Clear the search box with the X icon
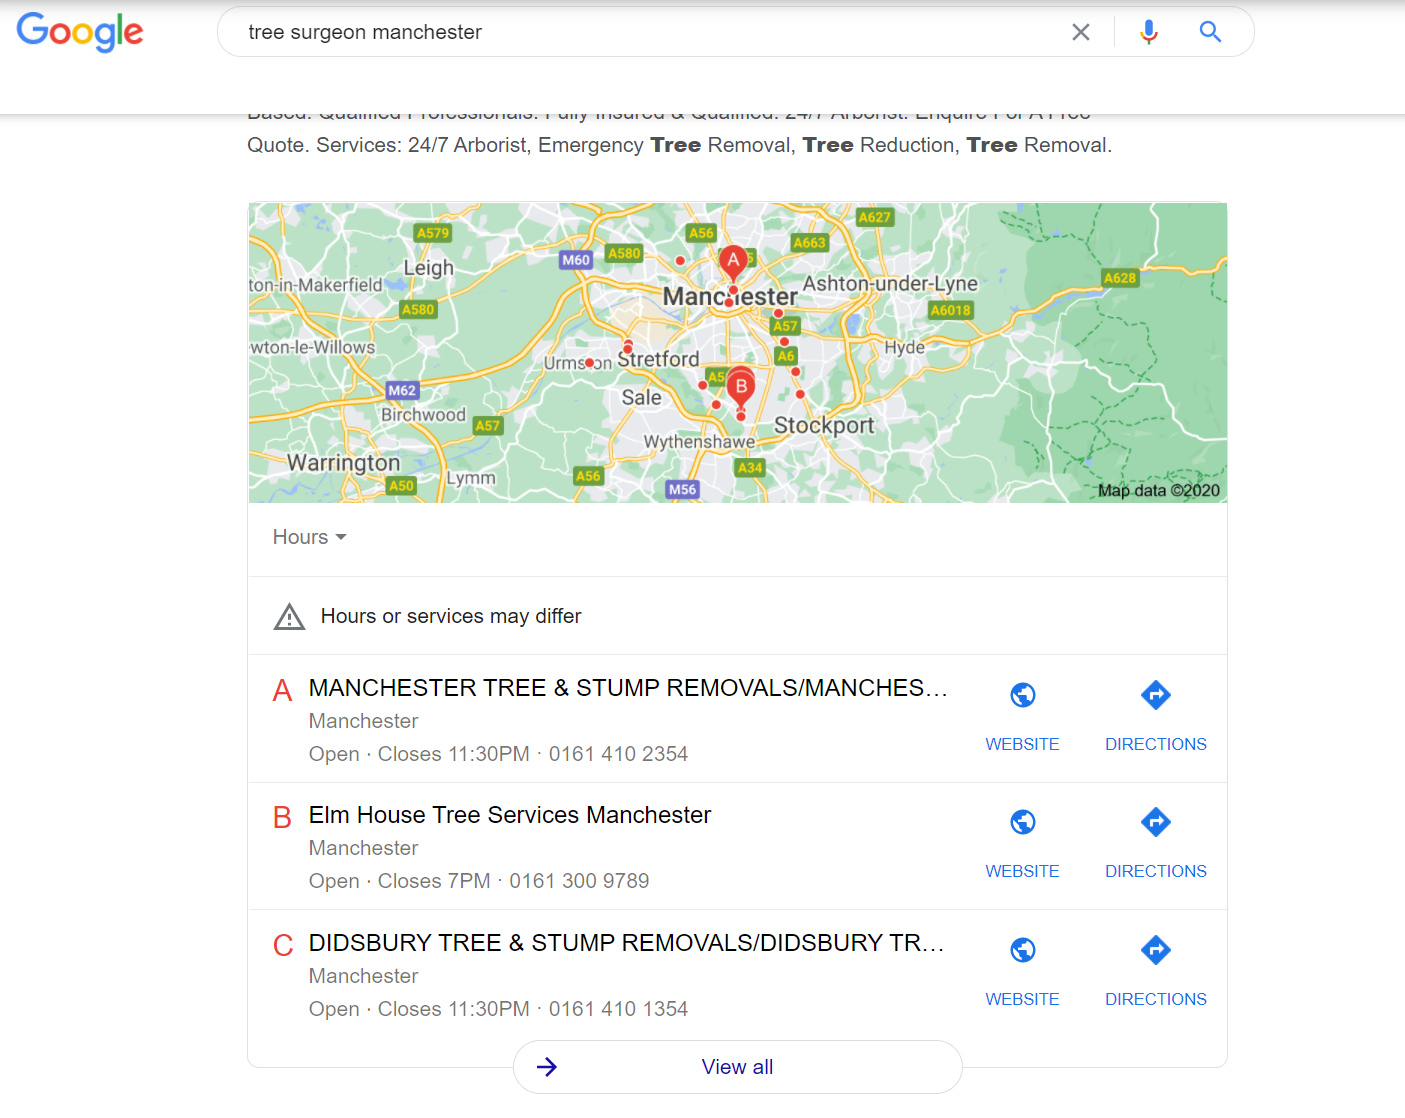 [1081, 32]
